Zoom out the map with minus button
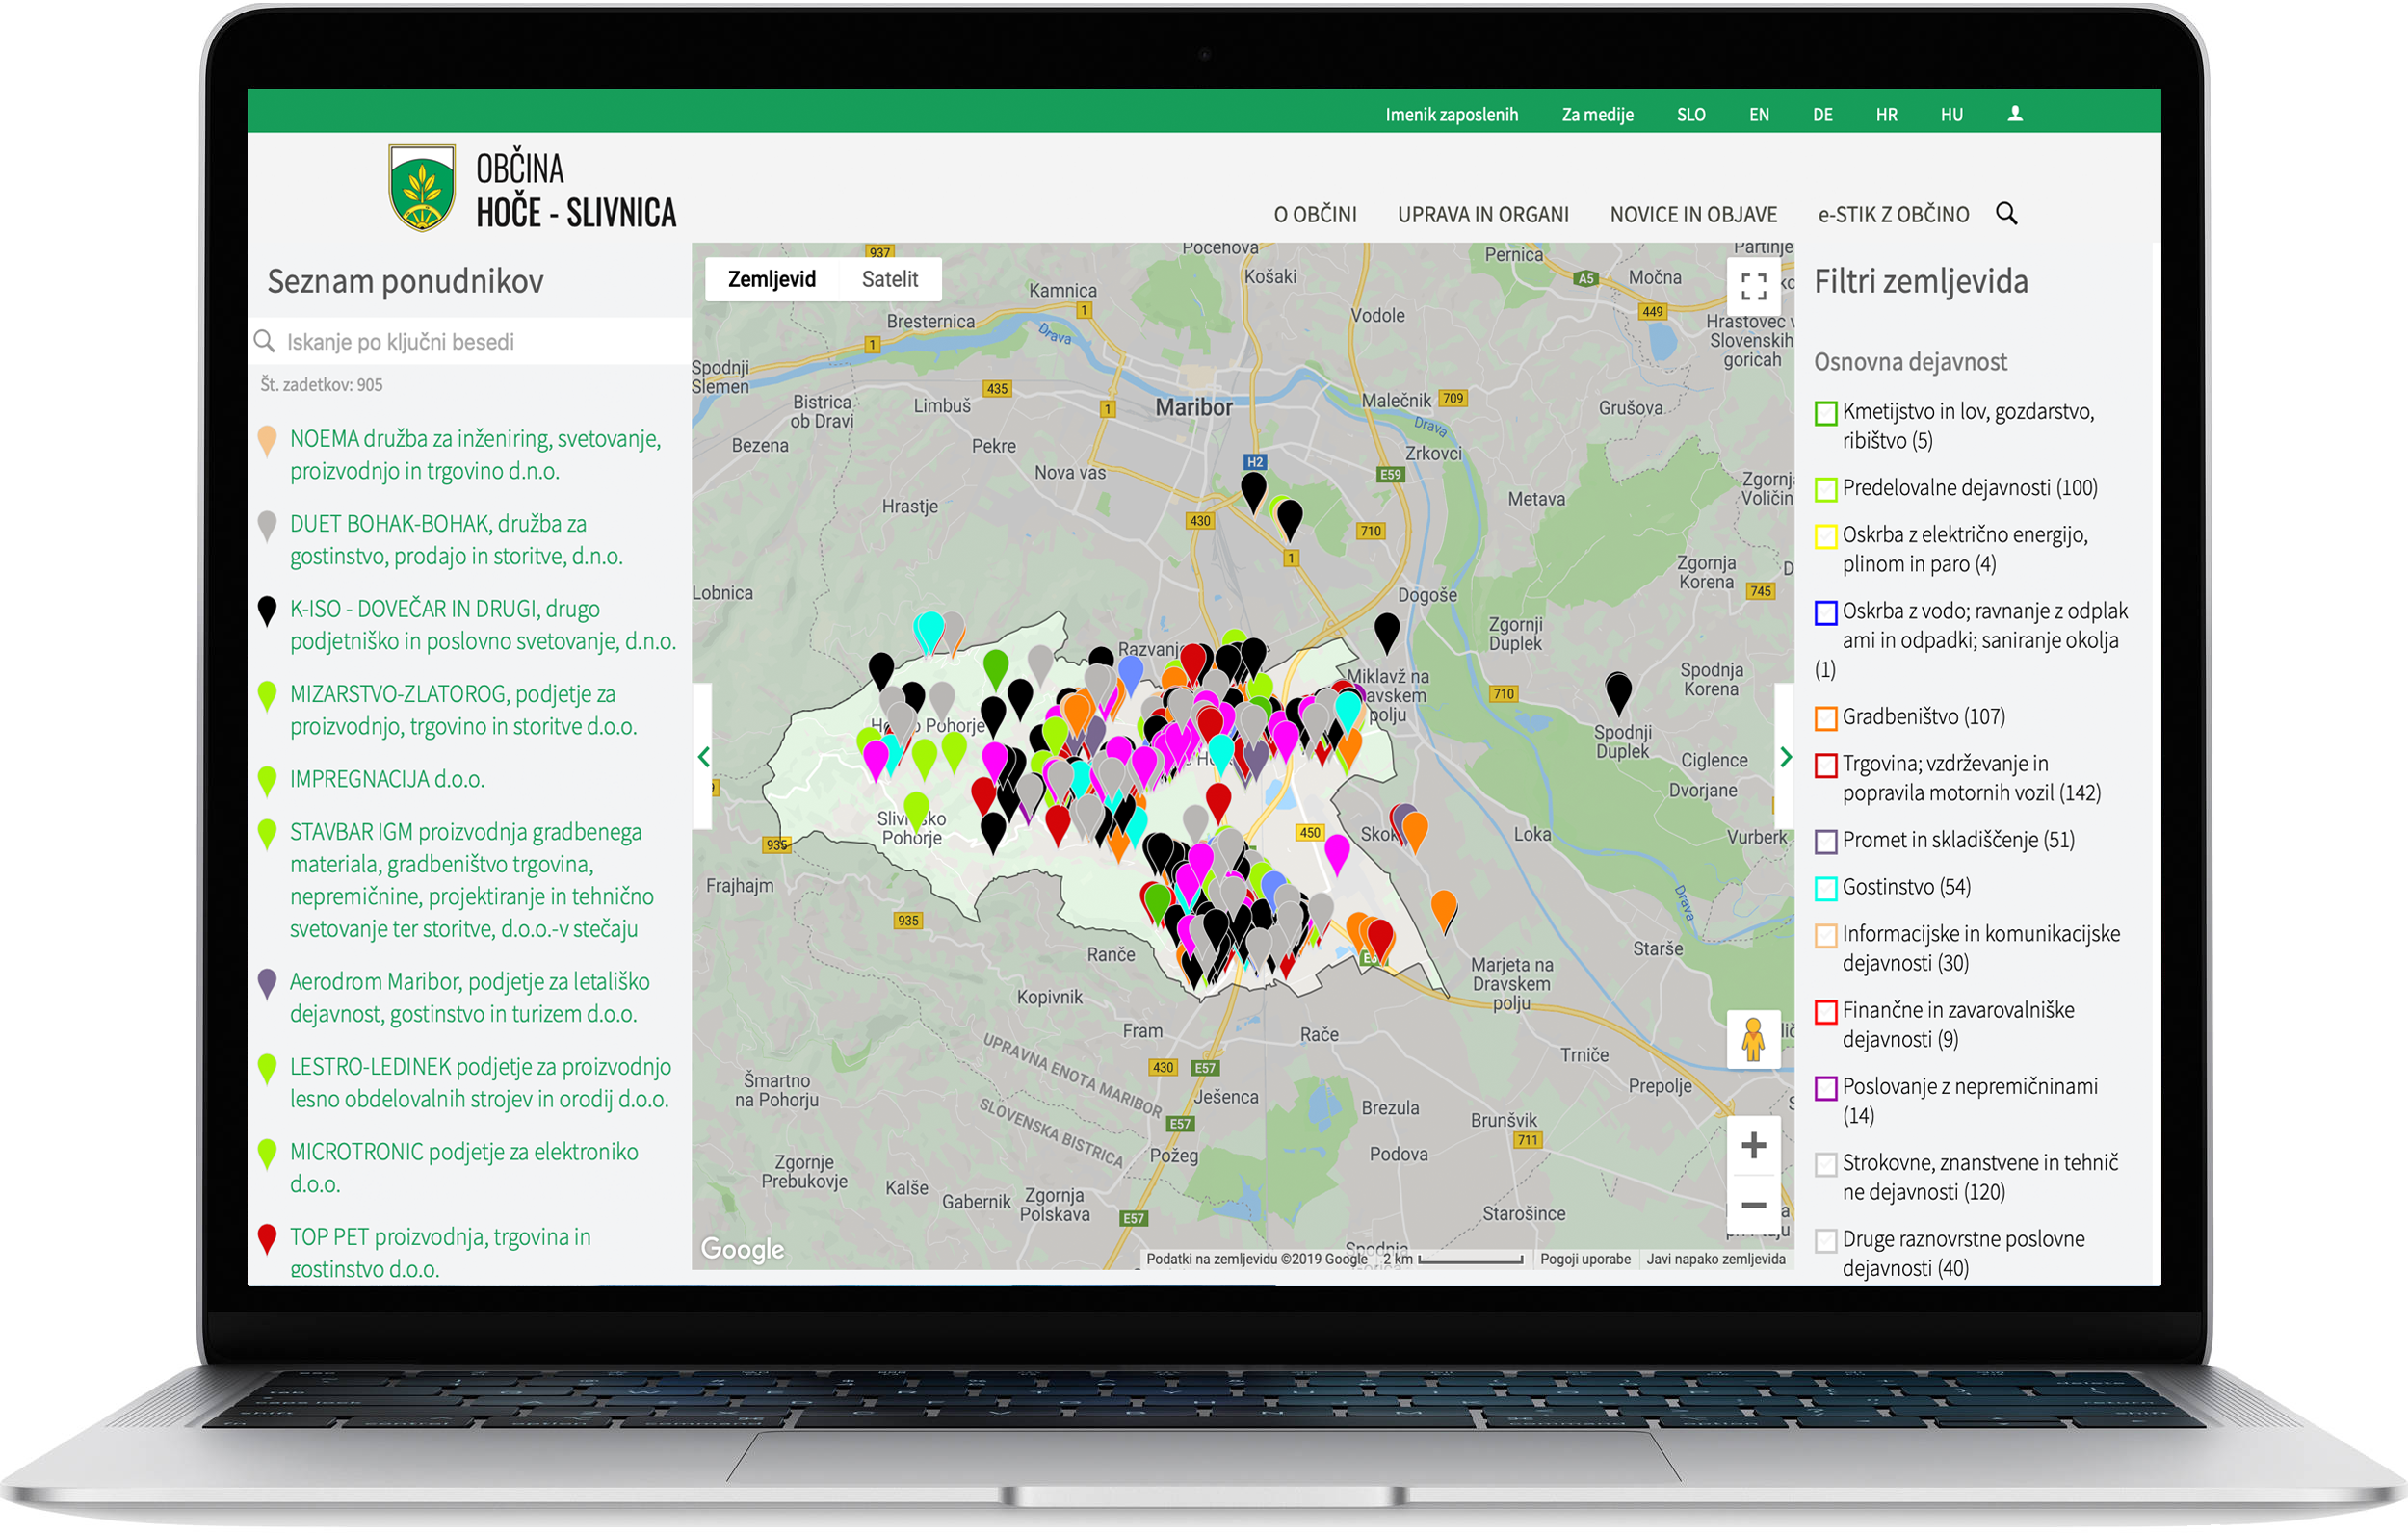Screen dimensions: 2408x1533 pos(1752,1205)
